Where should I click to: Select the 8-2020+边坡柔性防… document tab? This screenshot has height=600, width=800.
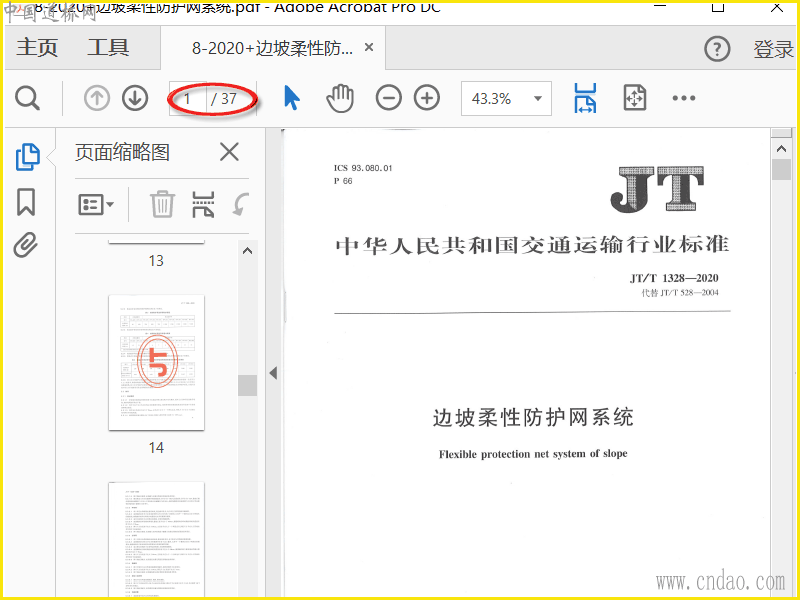click(272, 48)
